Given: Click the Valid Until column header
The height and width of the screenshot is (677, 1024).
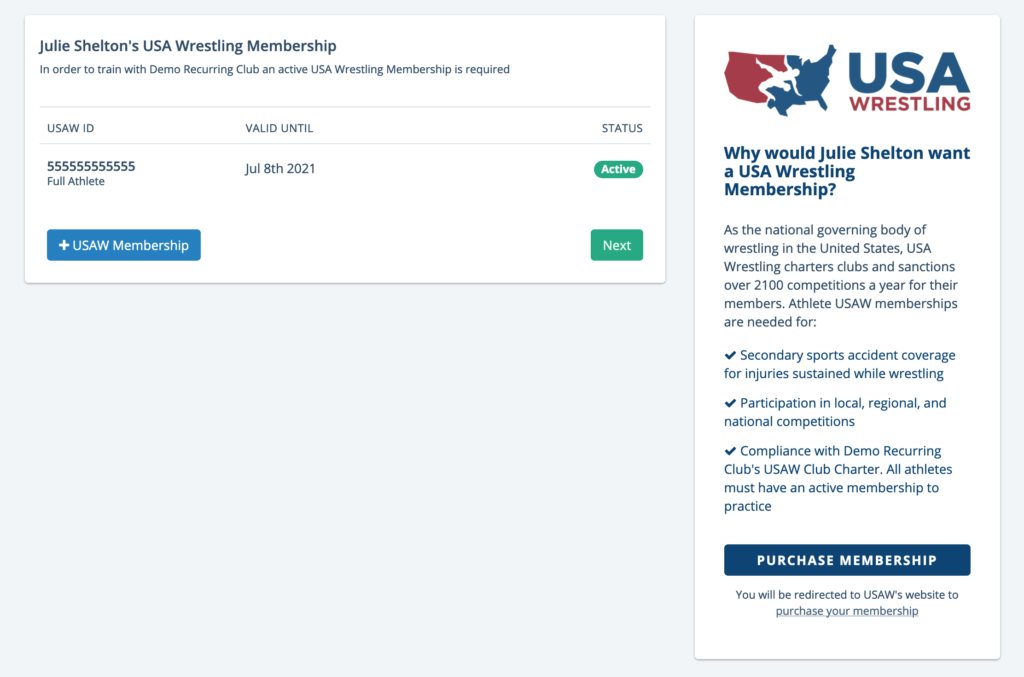Looking at the screenshot, I should pos(279,128).
